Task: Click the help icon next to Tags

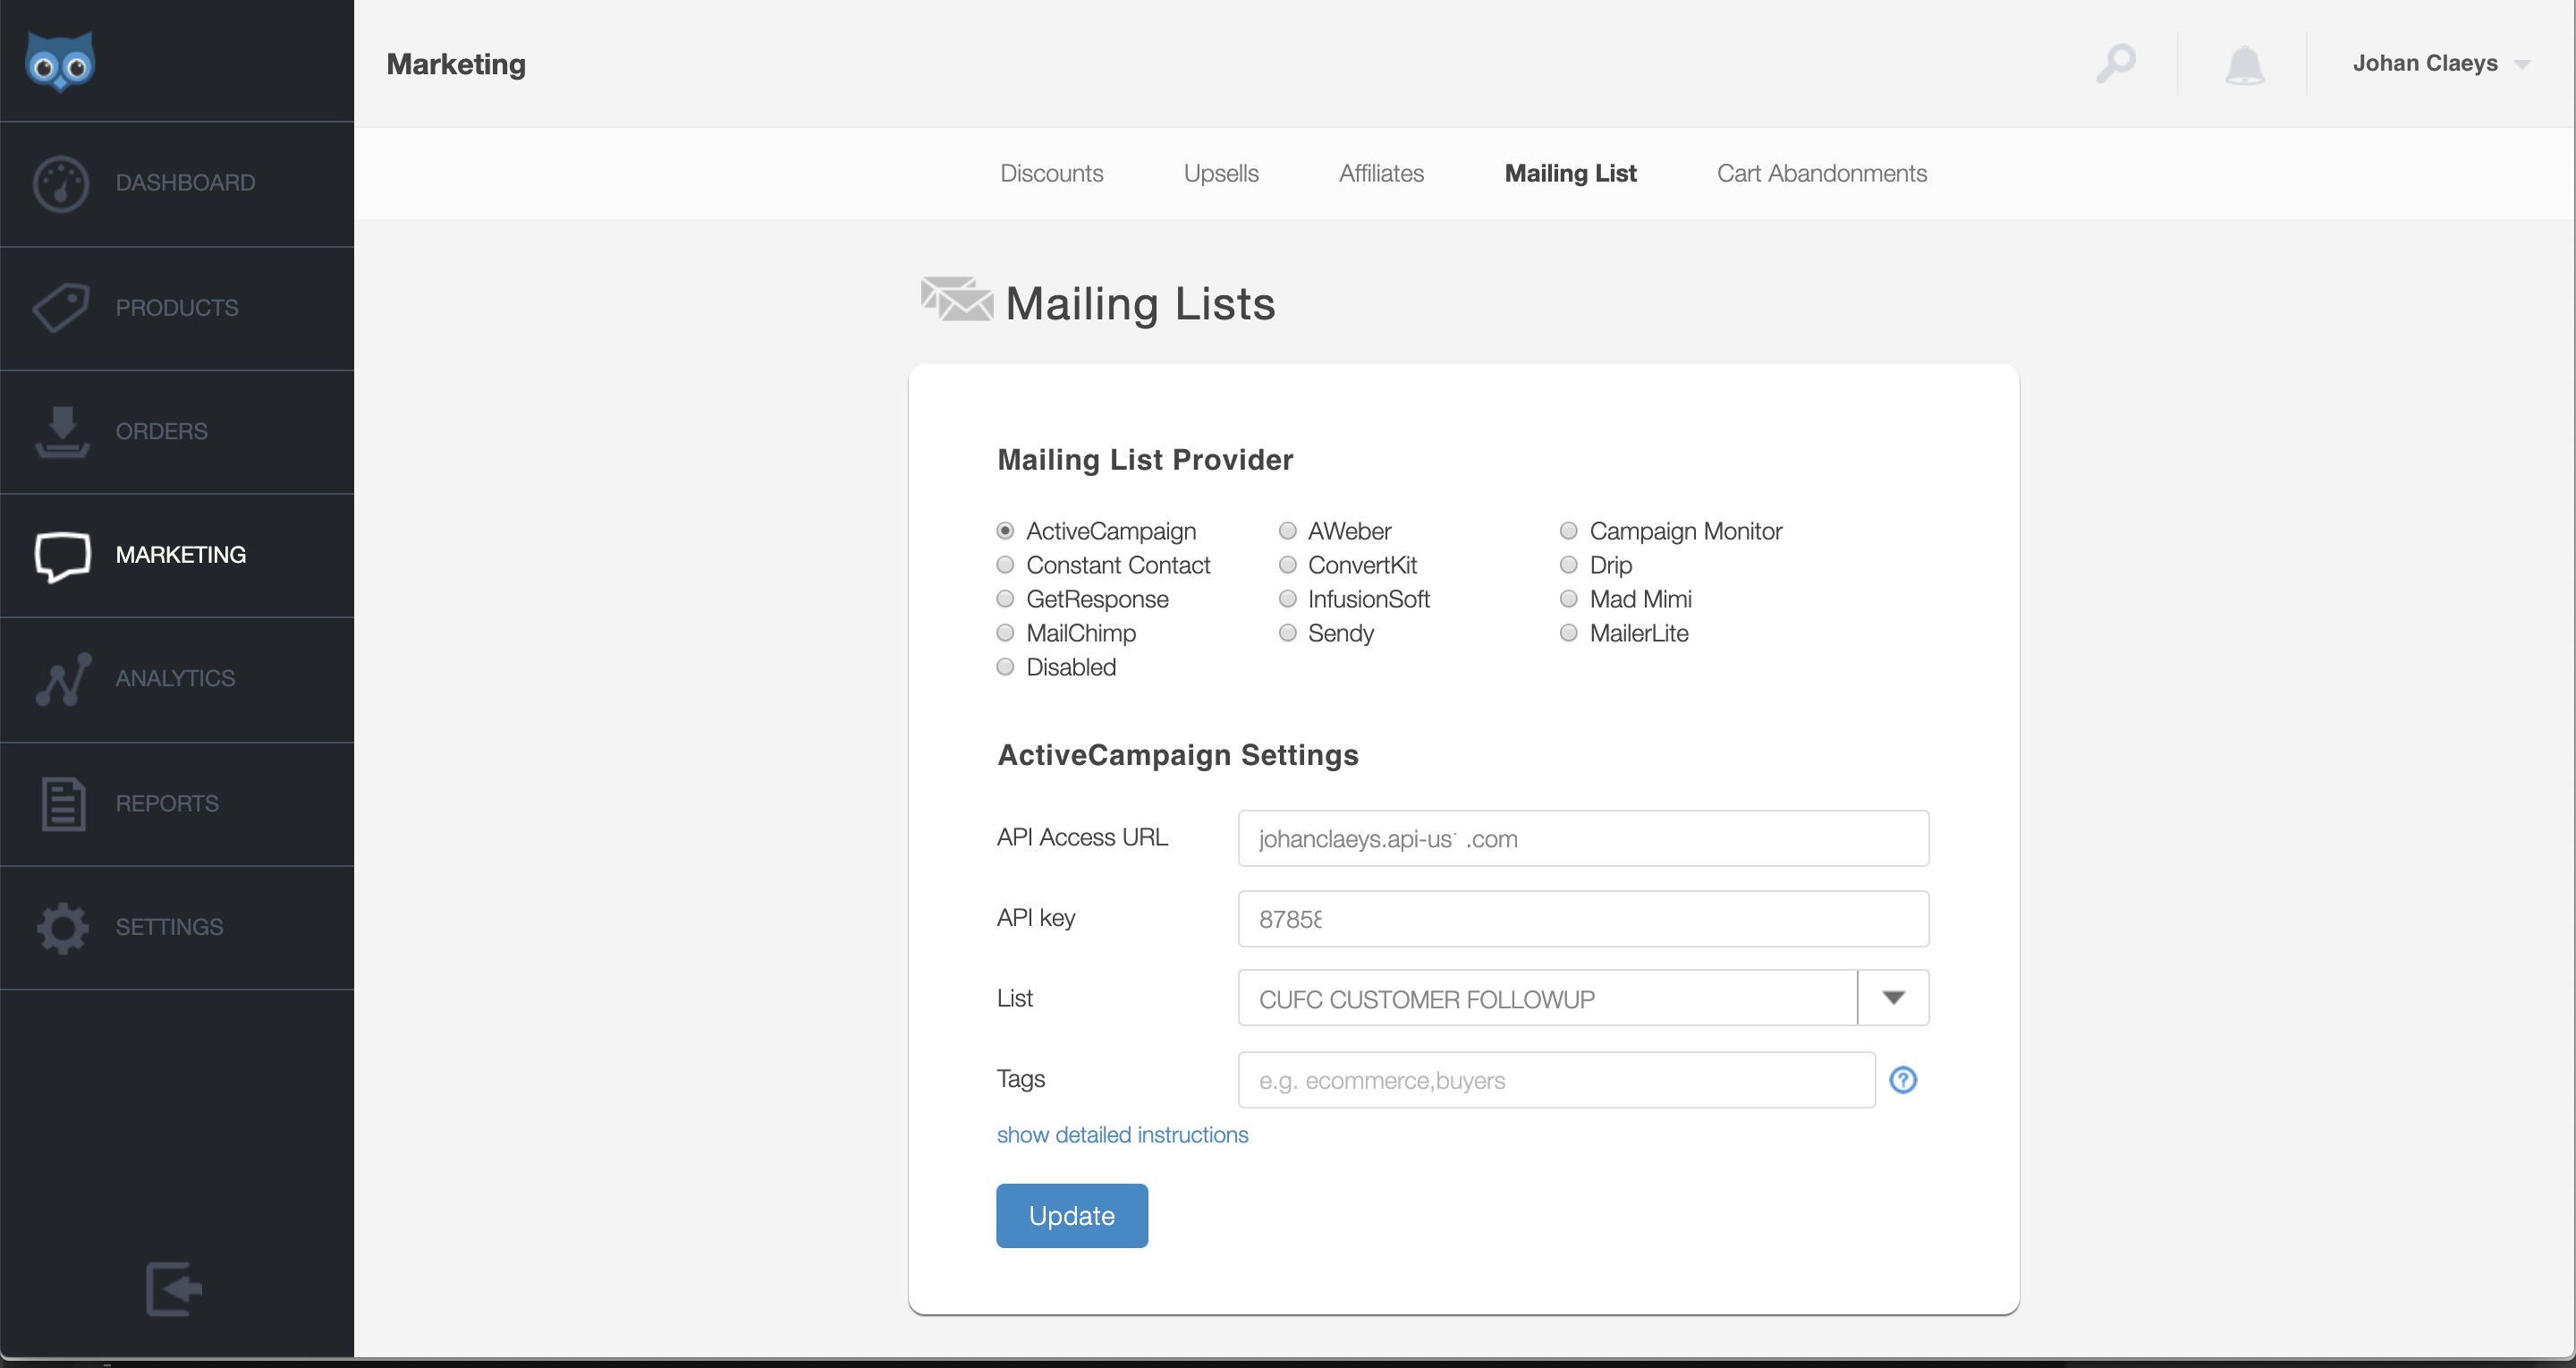Action: pos(1905,1078)
